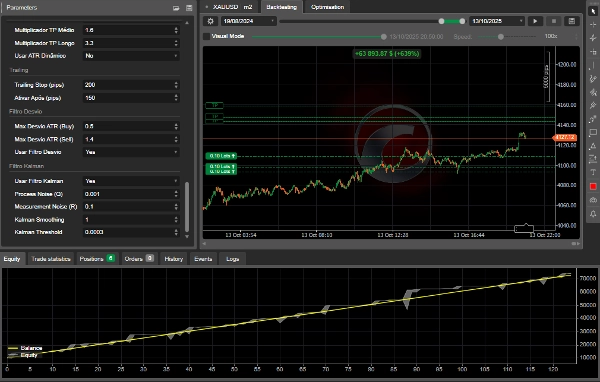Enable the Visual Mode checkbox

pos(207,36)
